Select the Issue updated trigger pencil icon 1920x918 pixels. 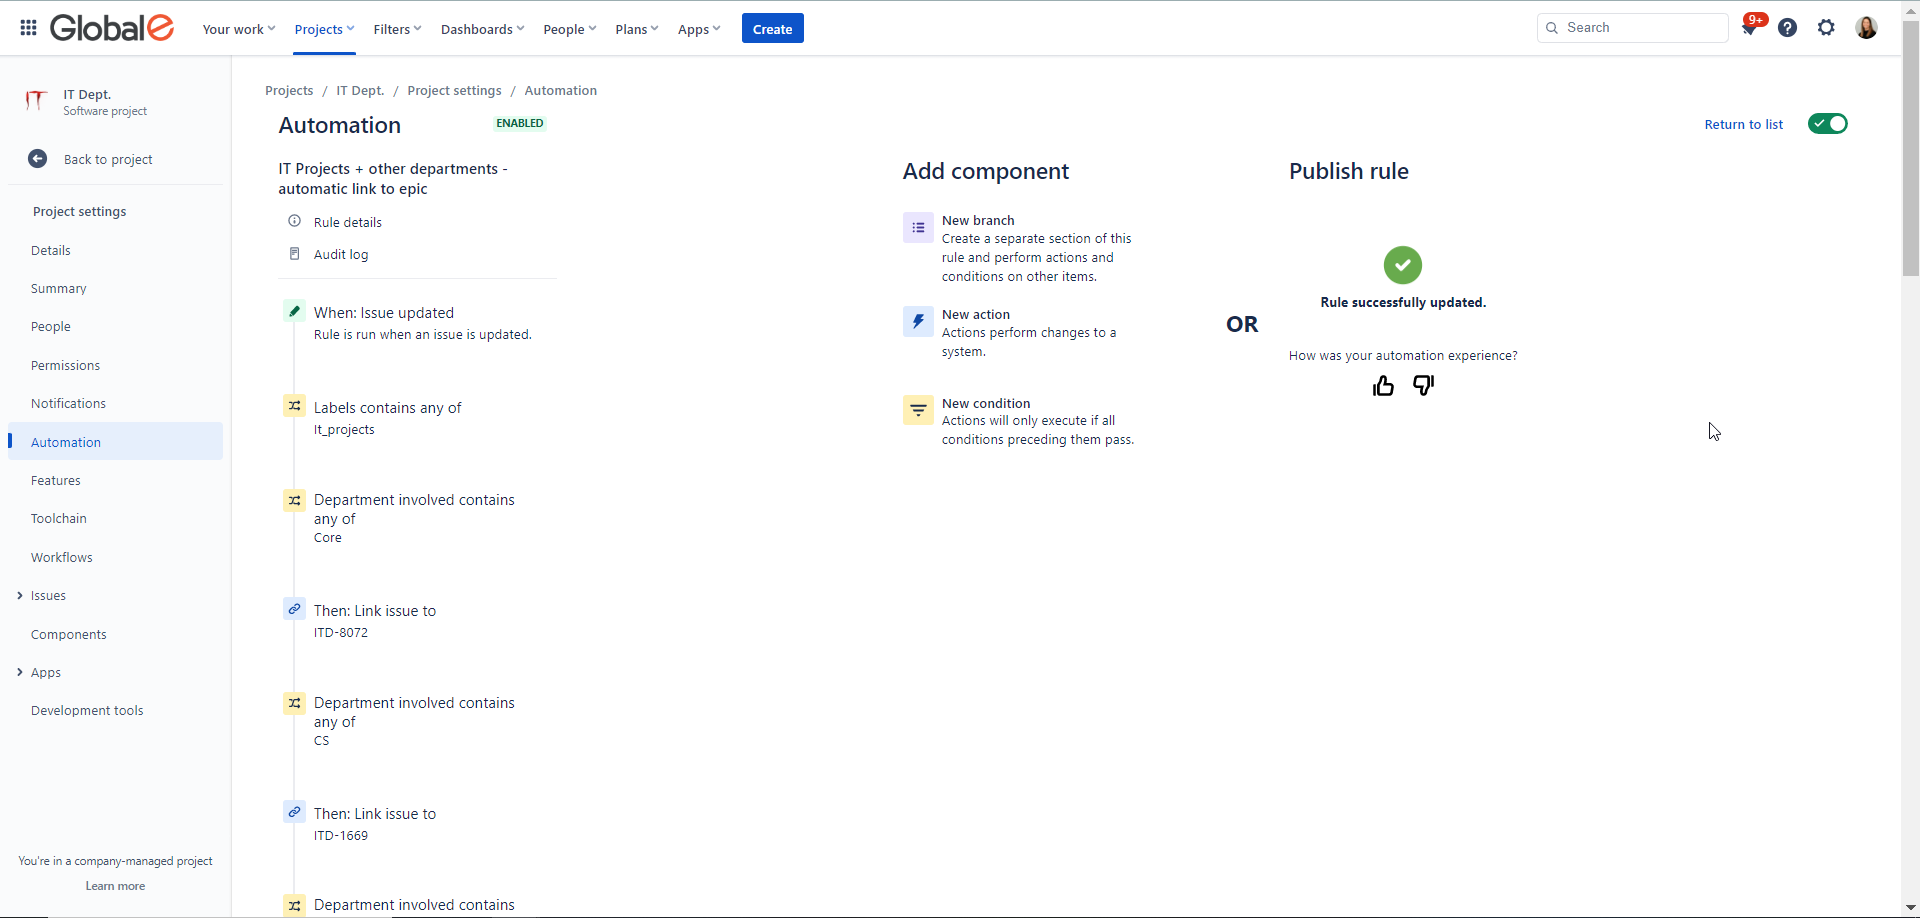click(294, 311)
